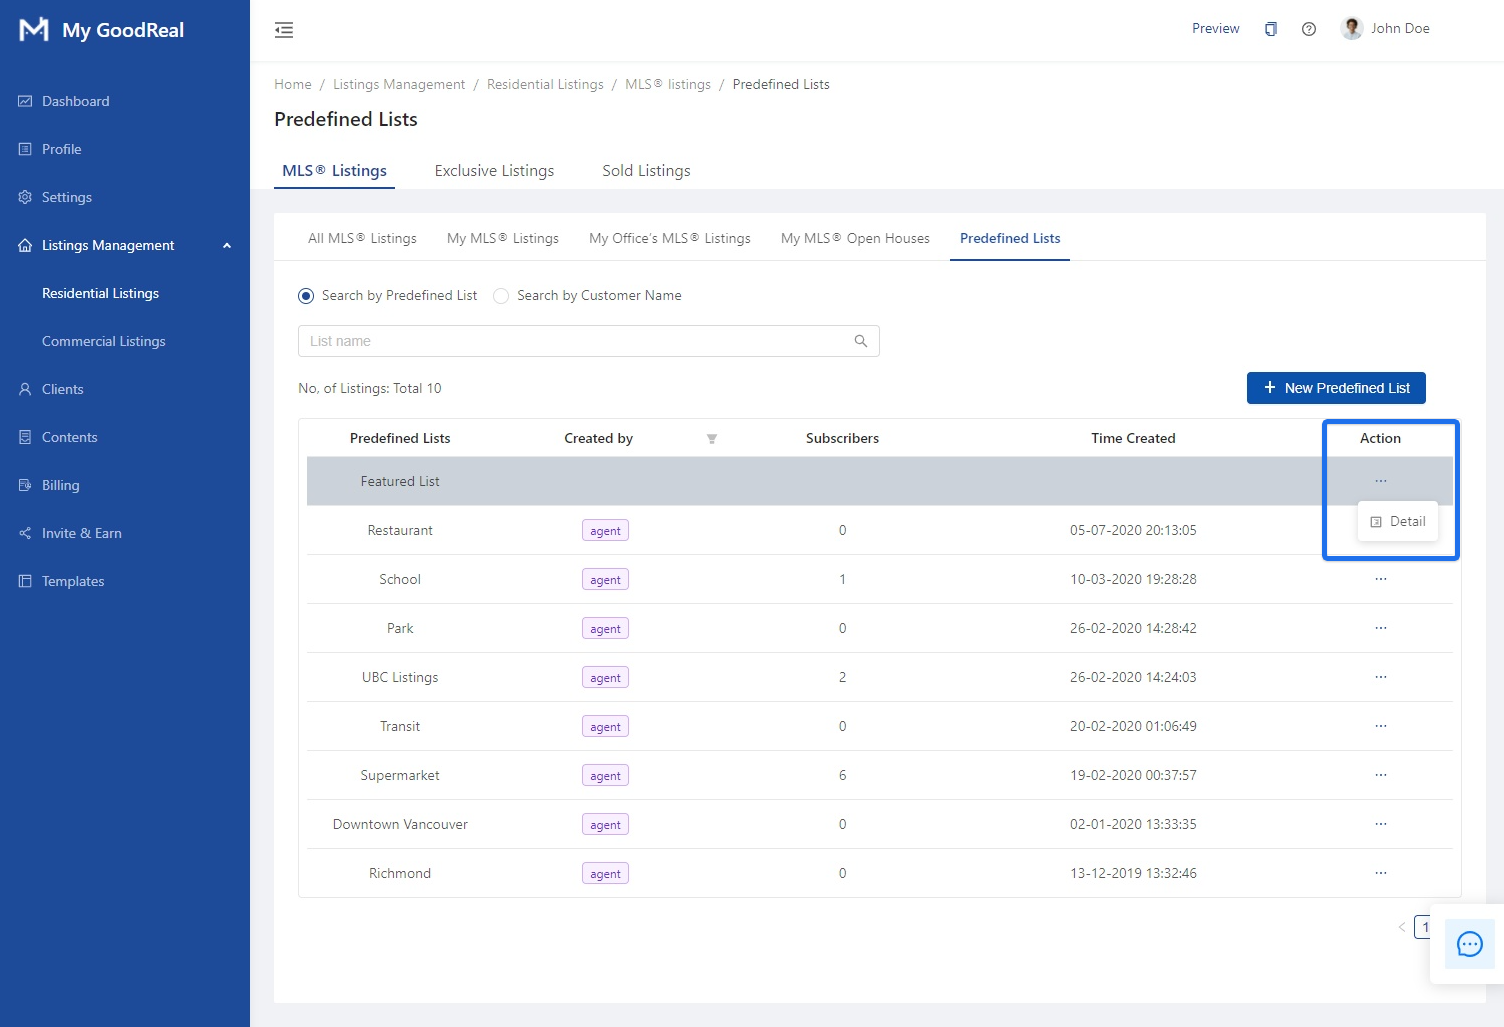Click Residential Listings in the breadcrumb
Image resolution: width=1504 pixels, height=1027 pixels.
point(545,84)
